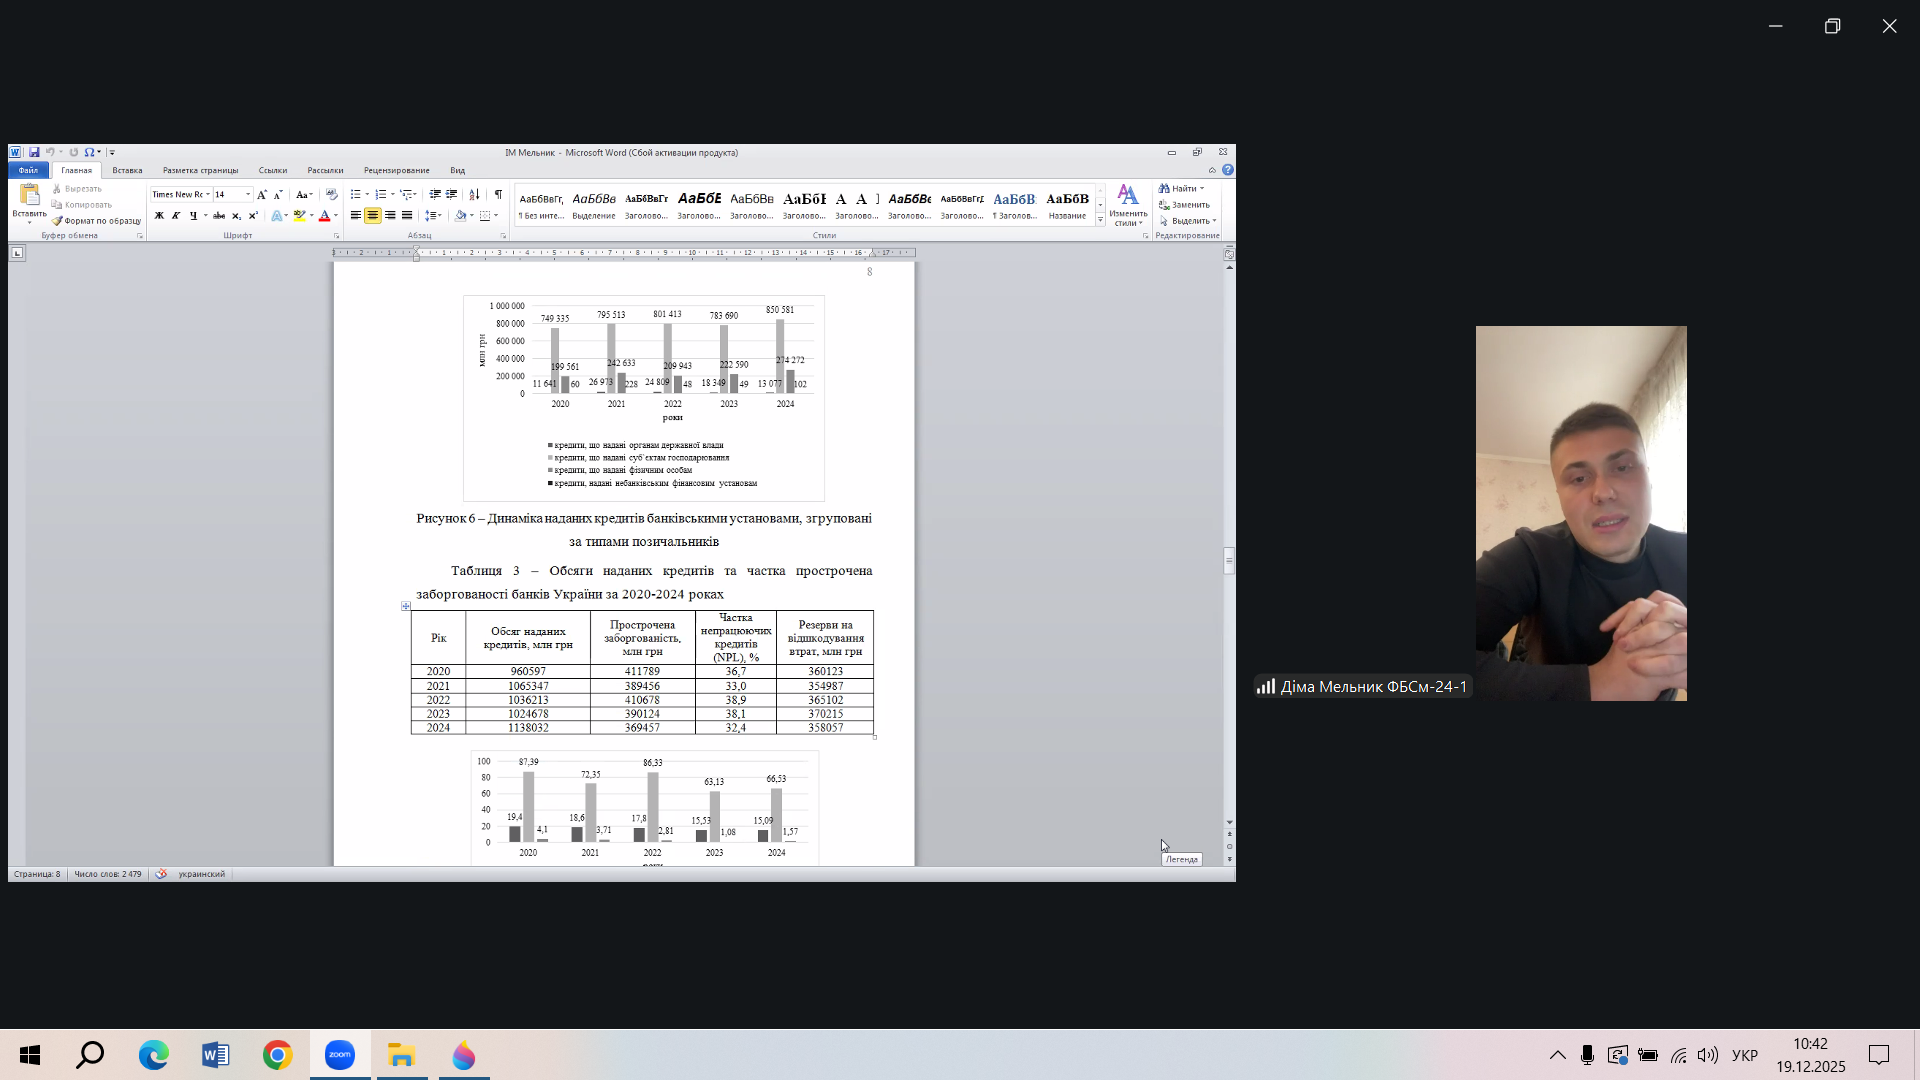Click the Clear Formatting icon
This screenshot has width=1920, height=1080.
pyautogui.click(x=332, y=195)
